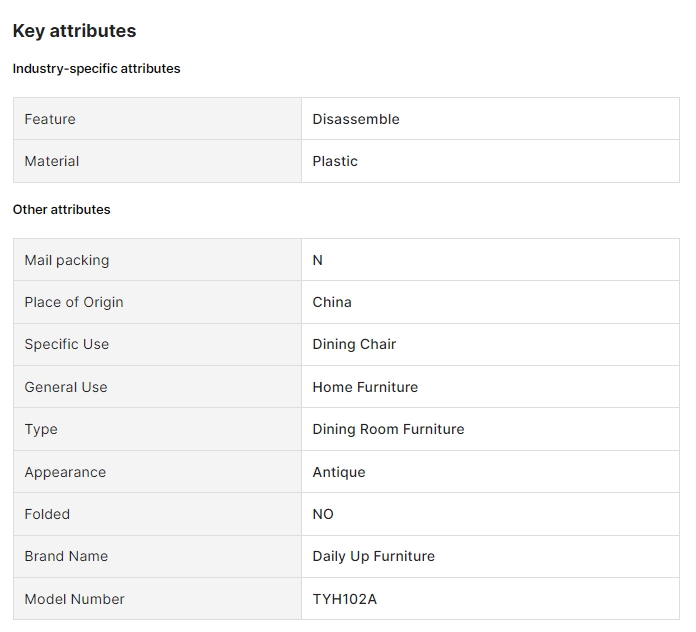Click the Key attributes heading

click(x=74, y=31)
